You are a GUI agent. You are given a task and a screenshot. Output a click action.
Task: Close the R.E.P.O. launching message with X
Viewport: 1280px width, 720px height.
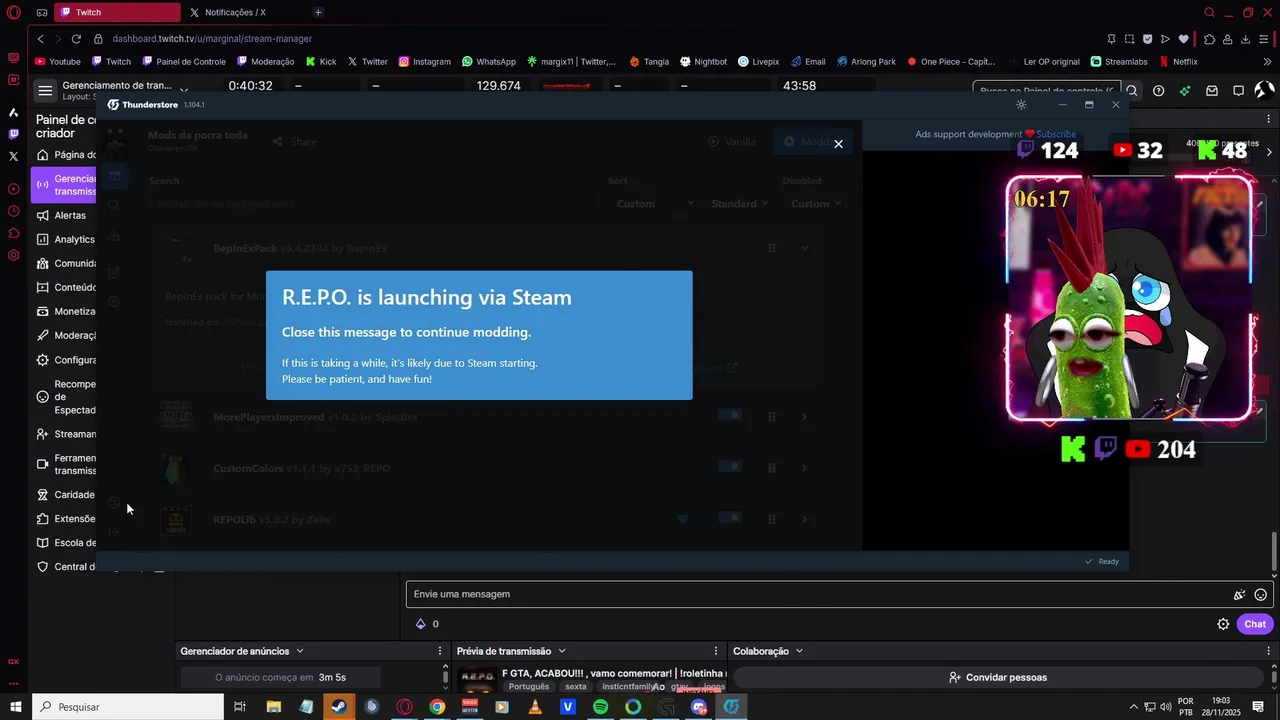click(x=838, y=144)
